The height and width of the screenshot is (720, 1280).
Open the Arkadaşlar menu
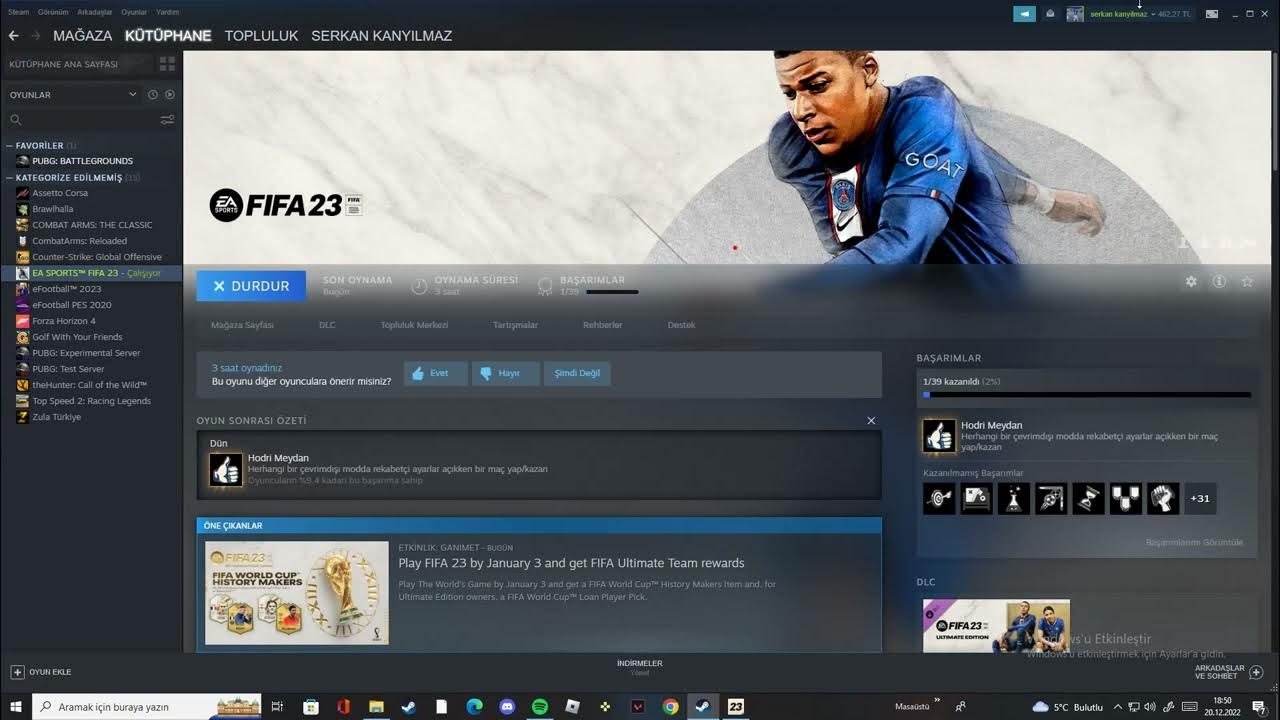coord(94,12)
